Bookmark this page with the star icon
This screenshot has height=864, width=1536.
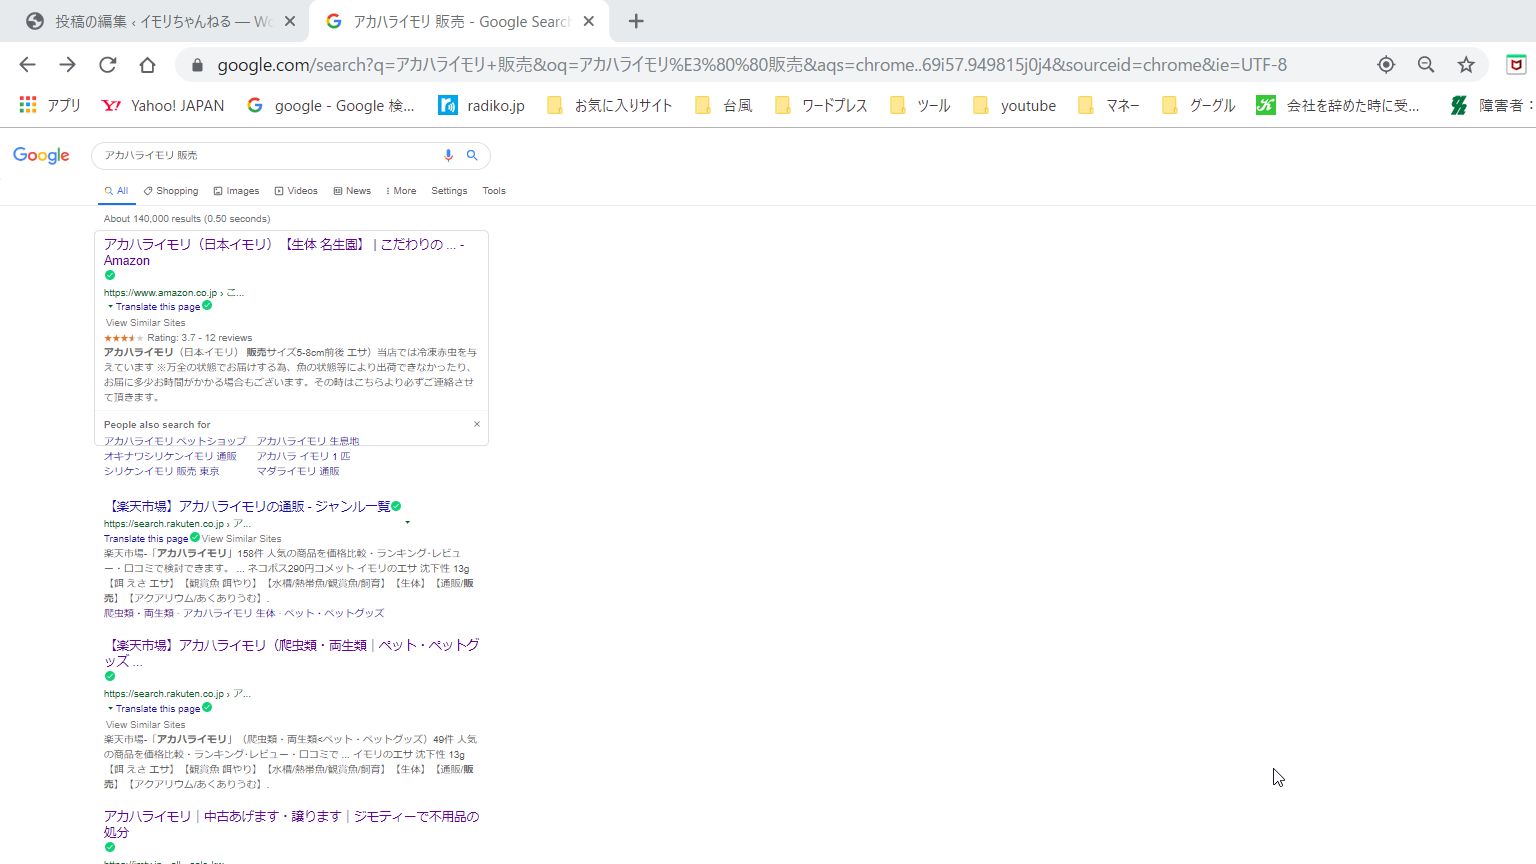(x=1466, y=65)
